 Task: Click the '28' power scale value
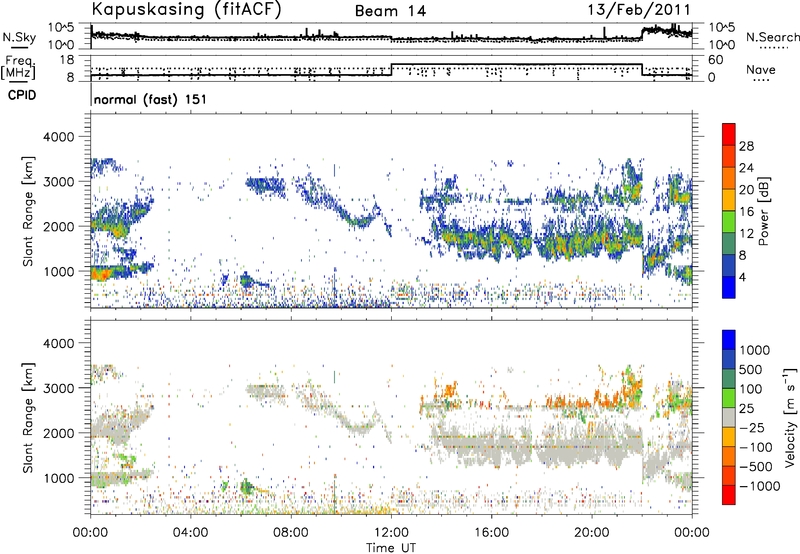click(x=746, y=146)
